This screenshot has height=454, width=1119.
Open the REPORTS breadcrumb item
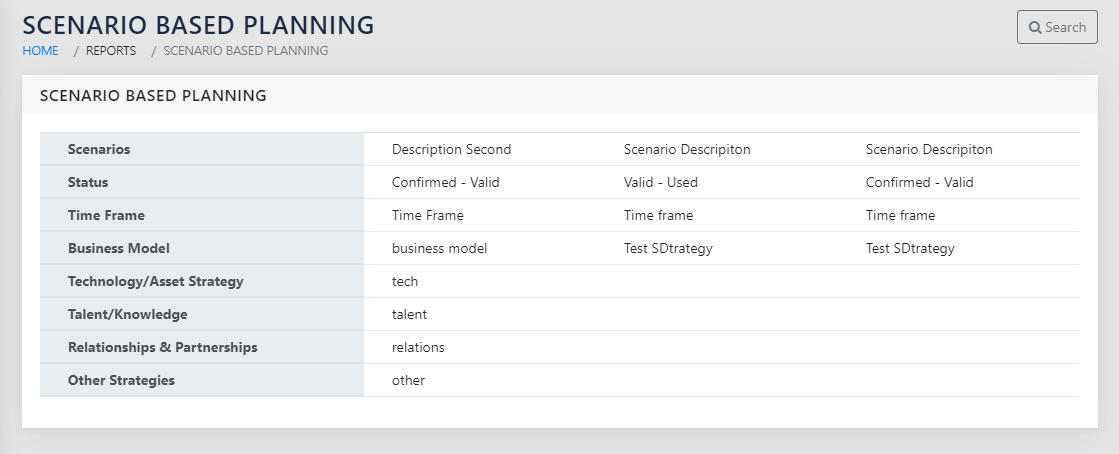[x=111, y=50]
